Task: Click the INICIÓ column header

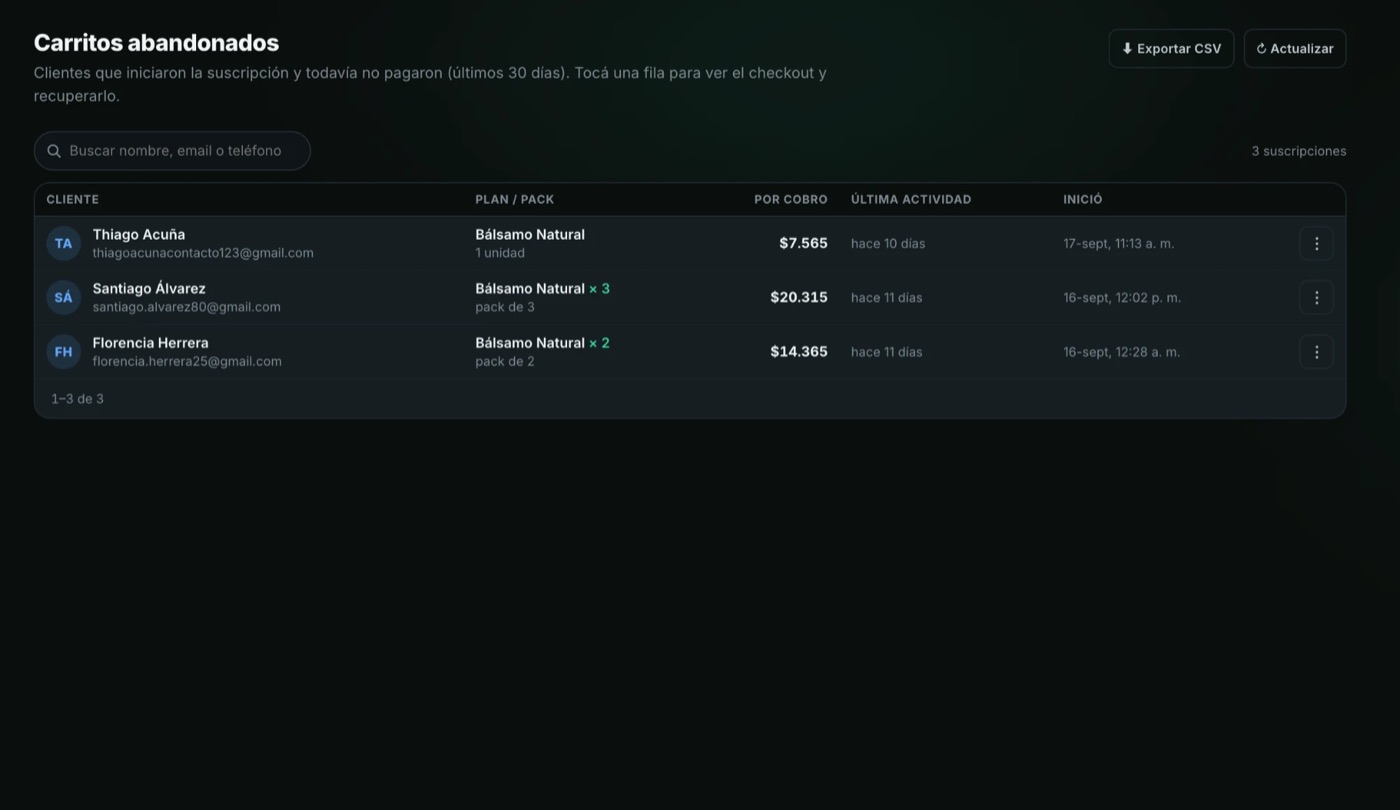Action: click(1083, 199)
